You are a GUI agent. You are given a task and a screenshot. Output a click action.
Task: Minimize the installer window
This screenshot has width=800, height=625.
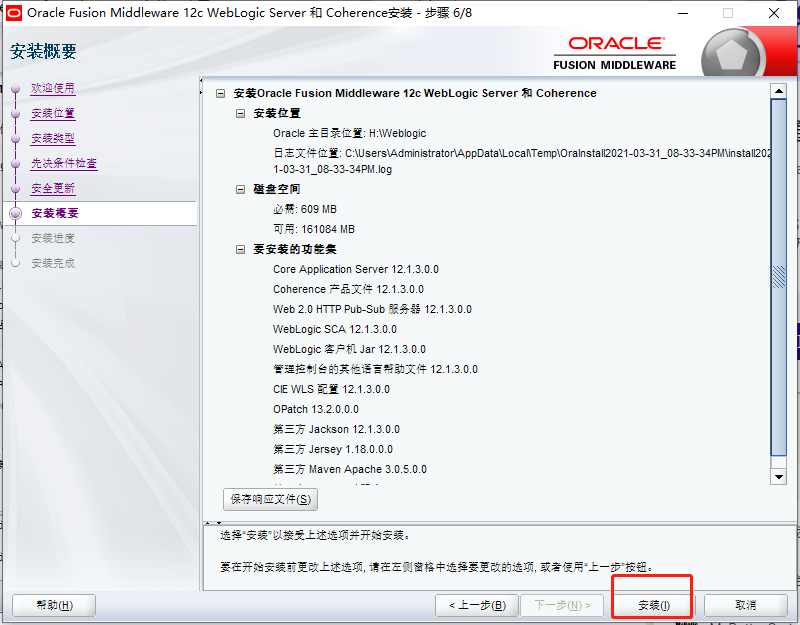[x=683, y=13]
